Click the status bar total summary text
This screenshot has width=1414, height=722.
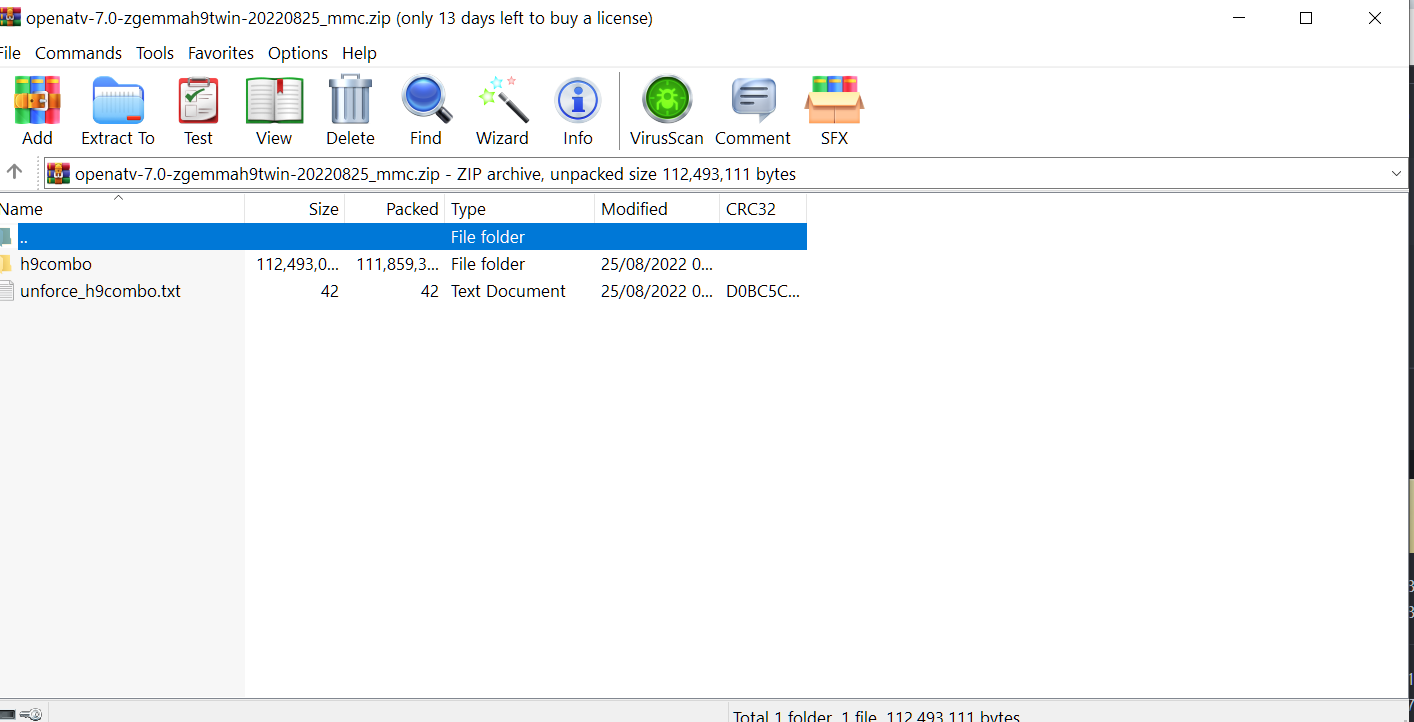(876, 715)
